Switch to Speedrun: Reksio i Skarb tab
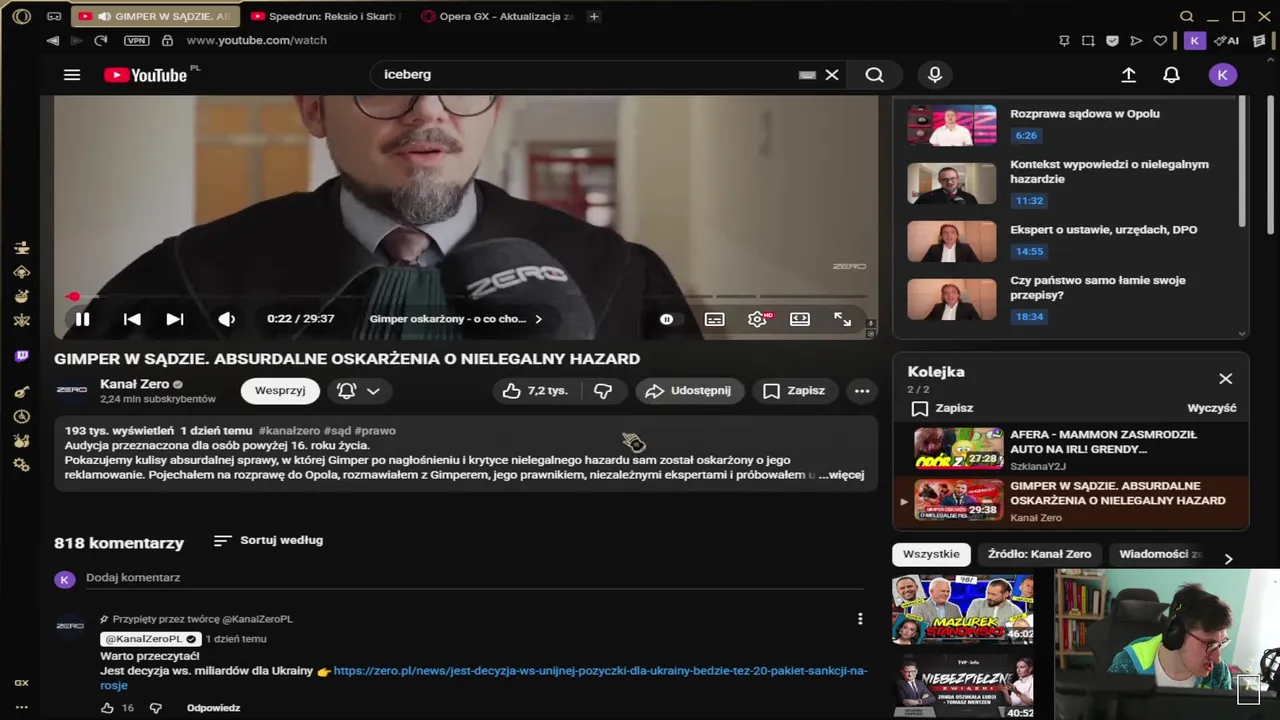This screenshot has height=720, width=1280. 325,17
